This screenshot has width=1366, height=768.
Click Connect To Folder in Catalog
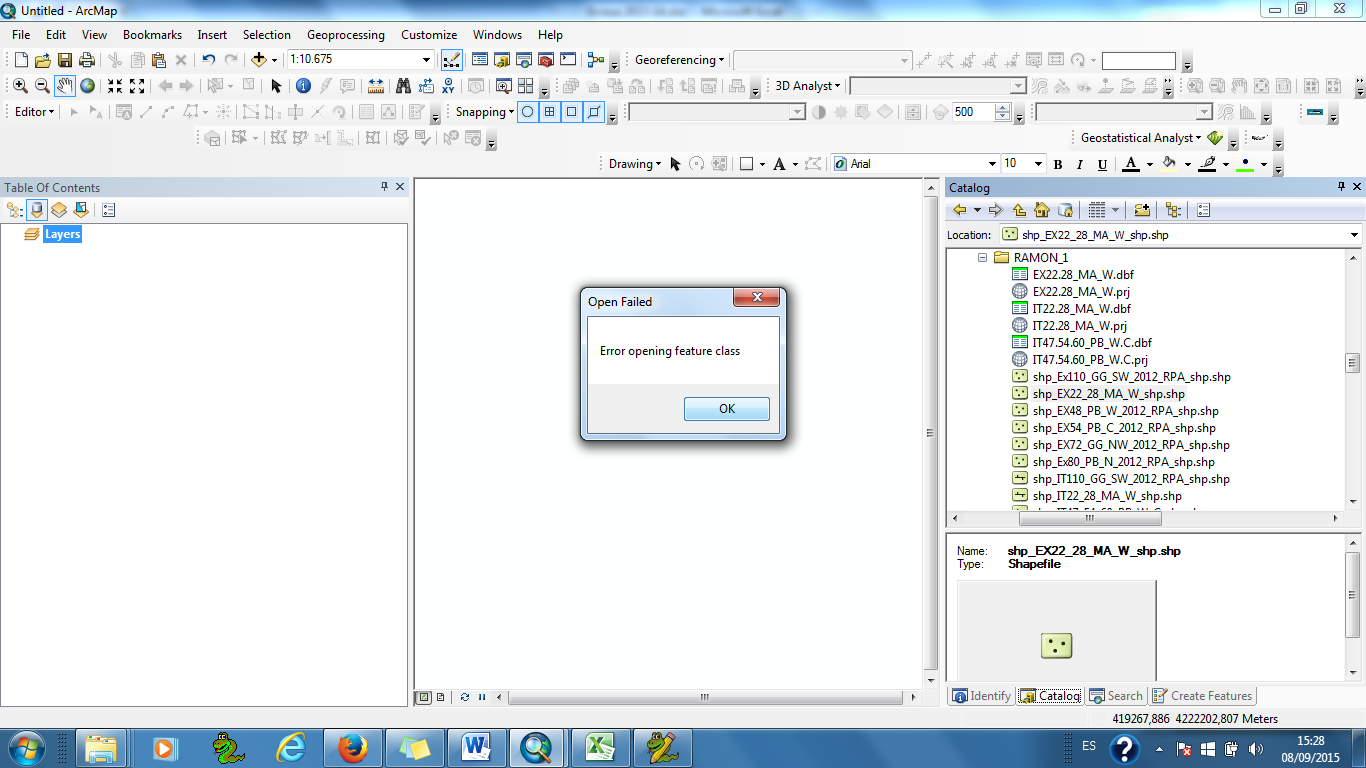(1142, 210)
